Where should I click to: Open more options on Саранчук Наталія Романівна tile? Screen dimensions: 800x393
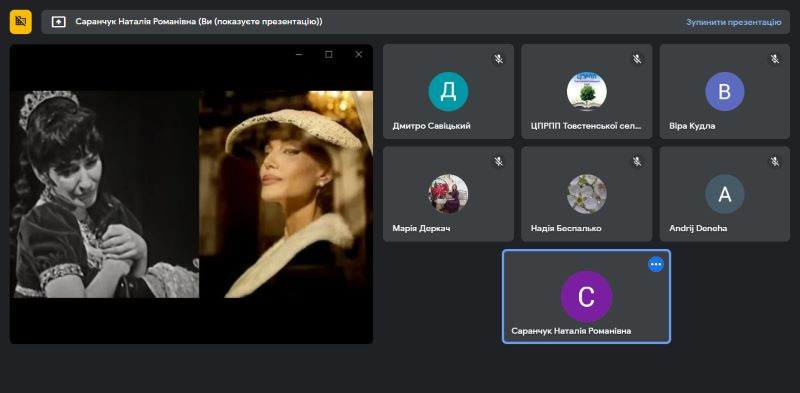656,264
